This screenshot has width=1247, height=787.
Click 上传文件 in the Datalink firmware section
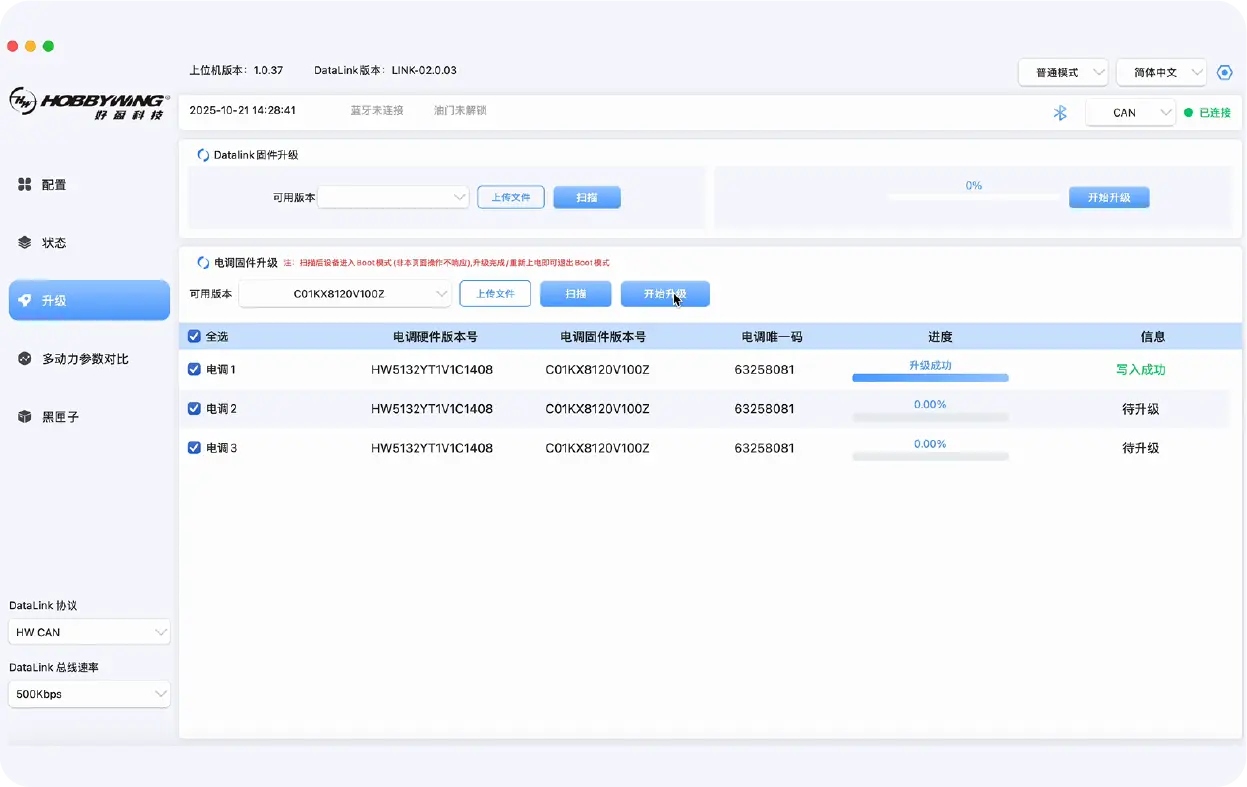tap(510, 197)
